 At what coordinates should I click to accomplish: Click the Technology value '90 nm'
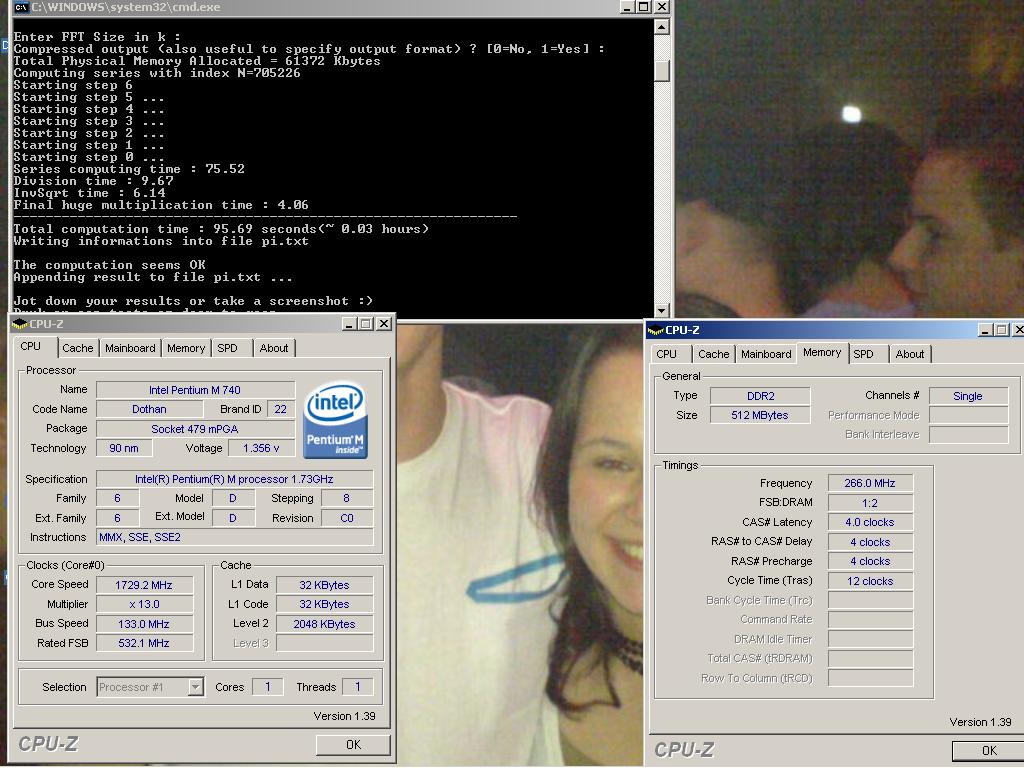pyautogui.click(x=124, y=449)
